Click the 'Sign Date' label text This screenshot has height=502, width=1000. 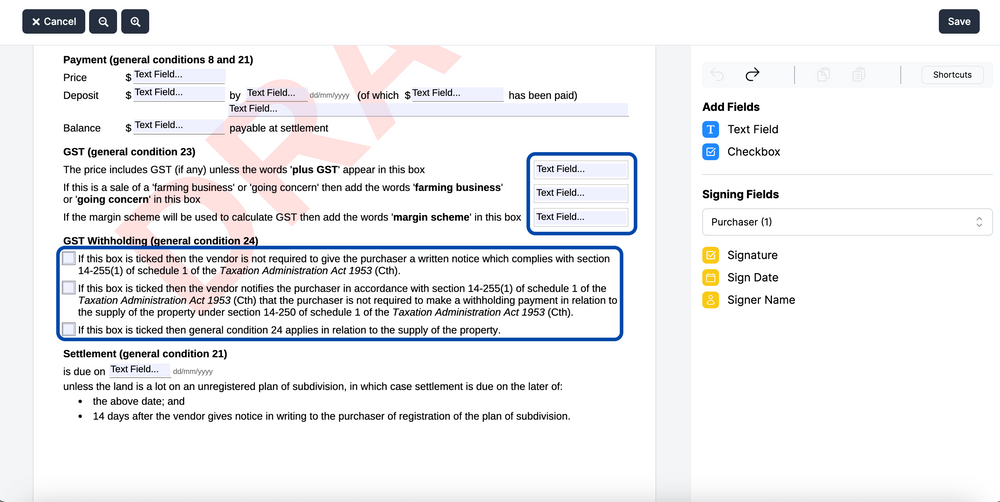pyautogui.click(x=753, y=277)
